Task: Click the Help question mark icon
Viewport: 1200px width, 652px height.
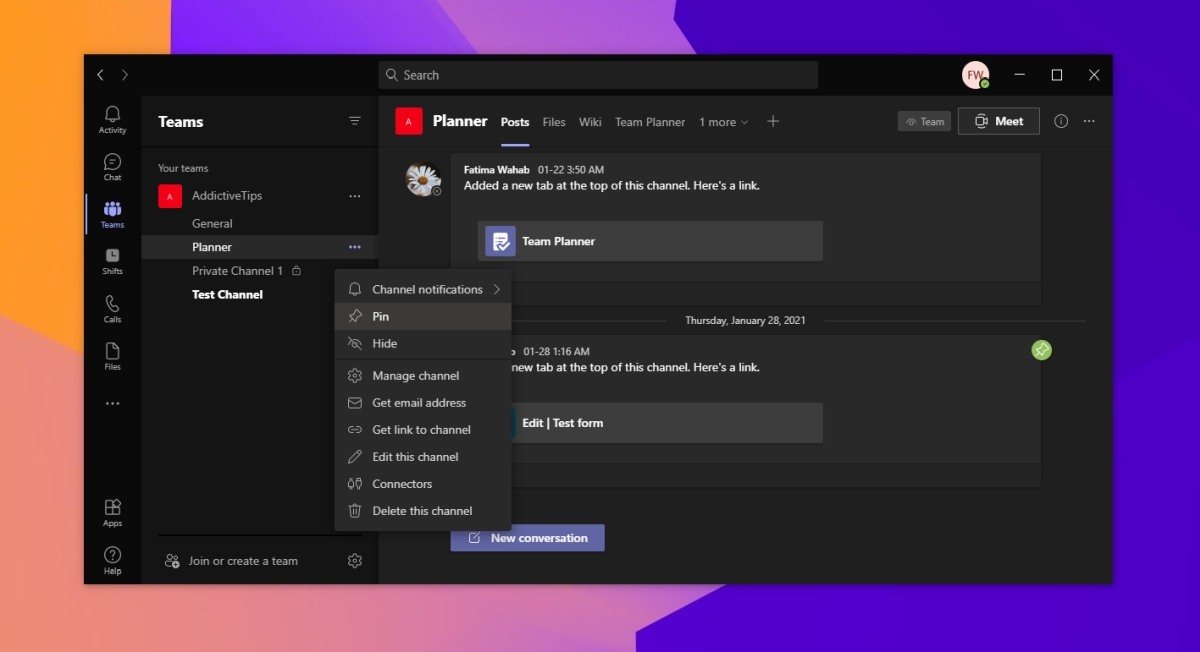Action: [x=112, y=560]
